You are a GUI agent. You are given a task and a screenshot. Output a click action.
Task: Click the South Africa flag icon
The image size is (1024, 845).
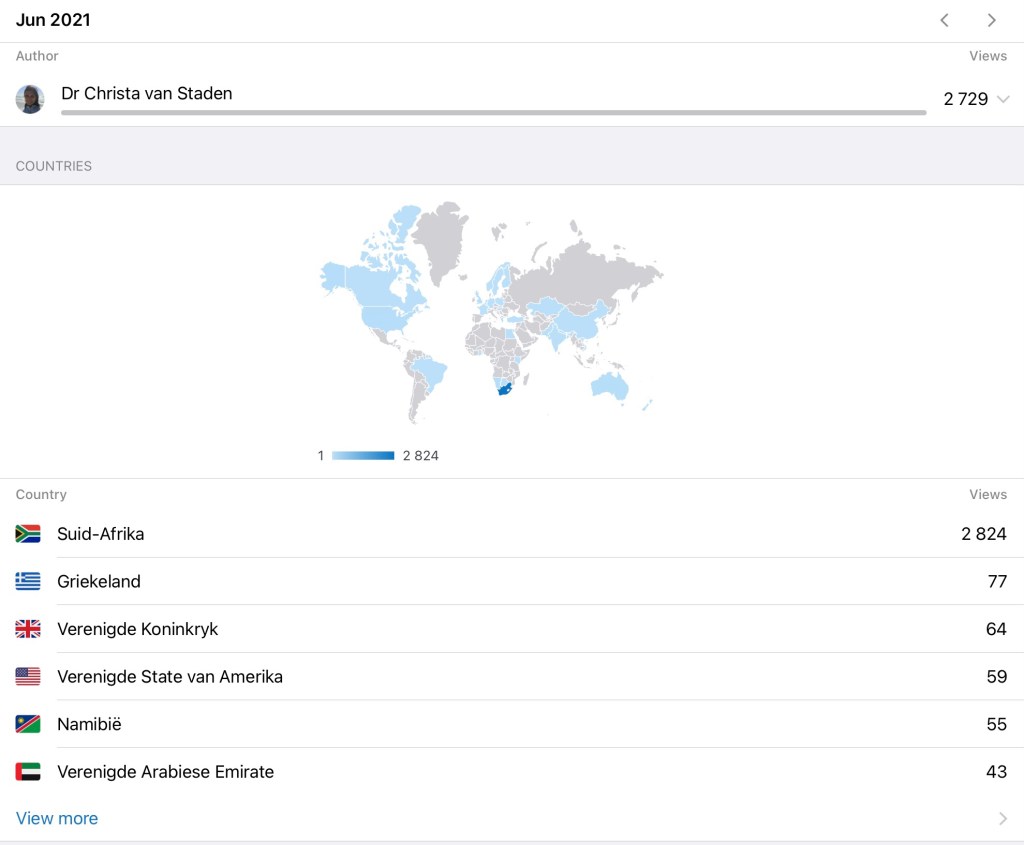28,534
